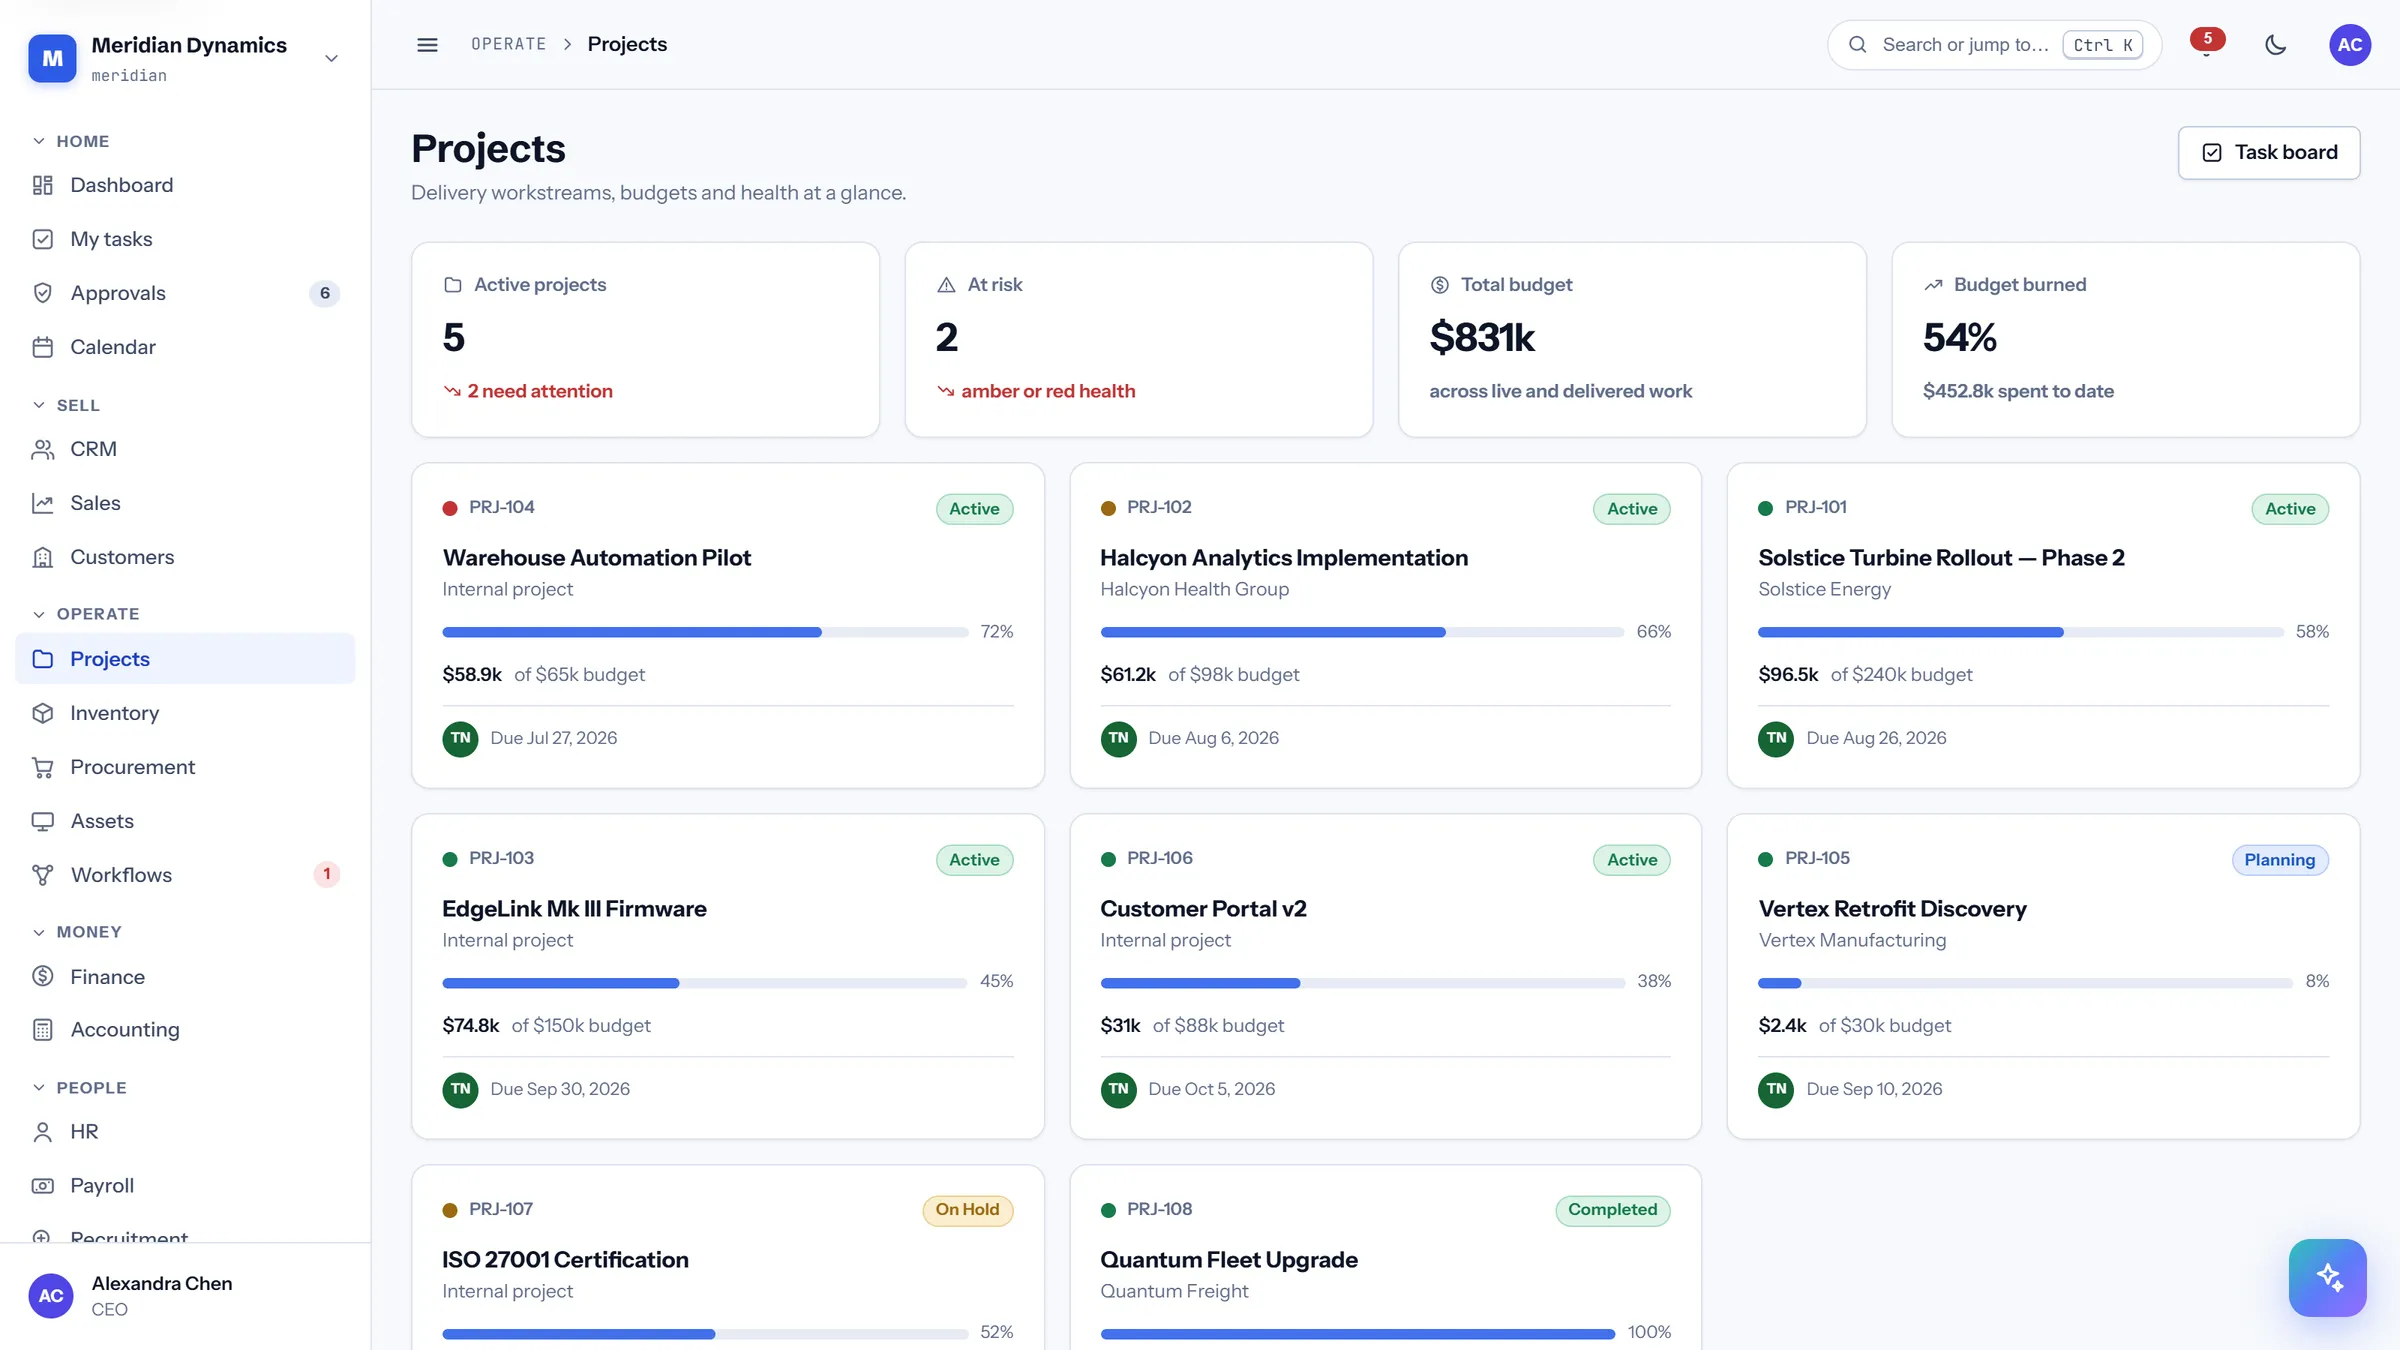Screen dimensions: 2400x1350
Task: Open the HR person icon
Action: 42,1132
